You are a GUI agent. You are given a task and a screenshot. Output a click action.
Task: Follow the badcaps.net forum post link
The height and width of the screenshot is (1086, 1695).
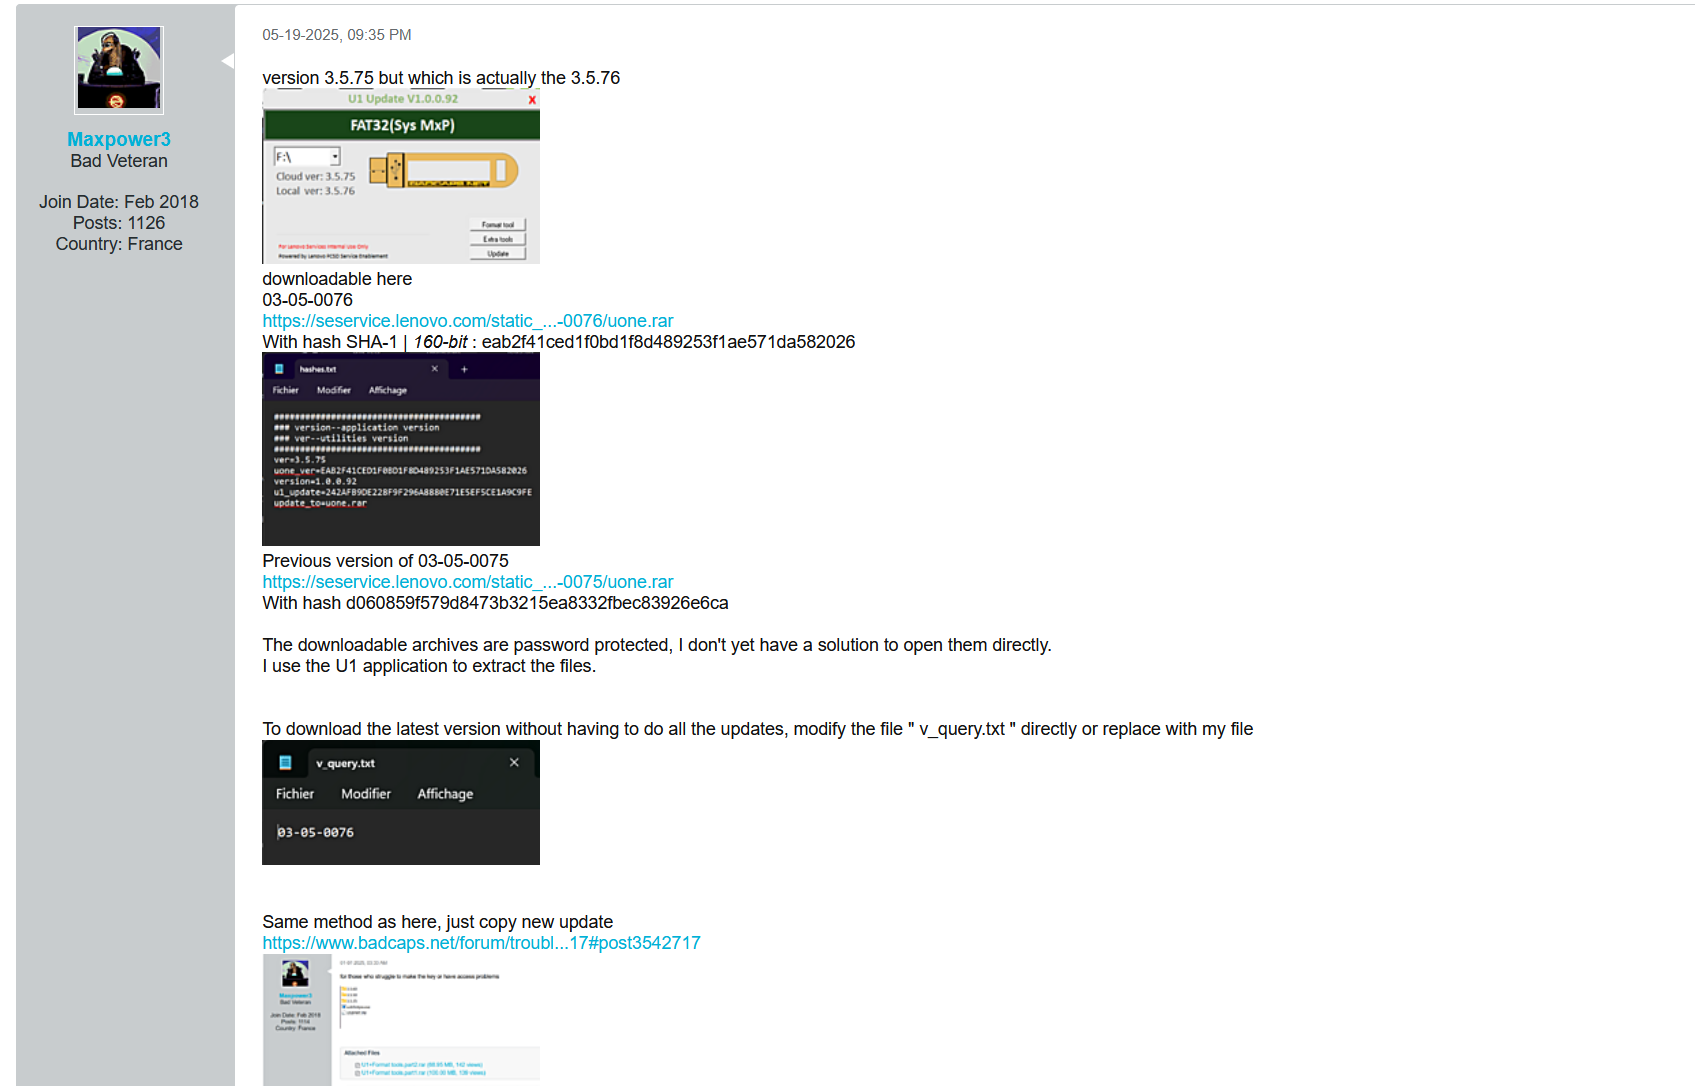pos(481,943)
